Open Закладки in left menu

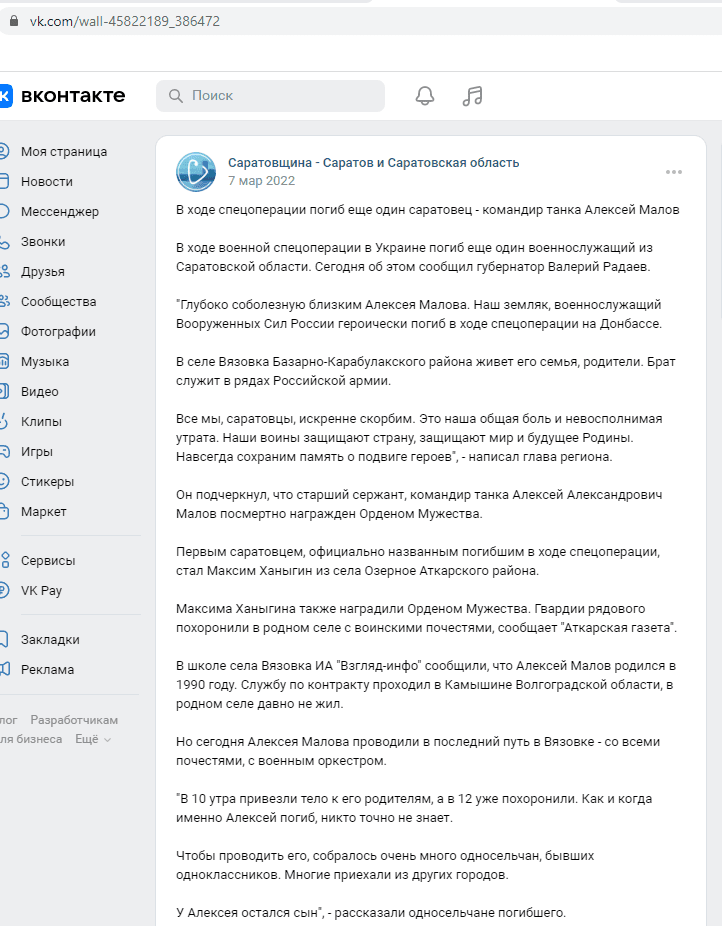tap(50, 640)
